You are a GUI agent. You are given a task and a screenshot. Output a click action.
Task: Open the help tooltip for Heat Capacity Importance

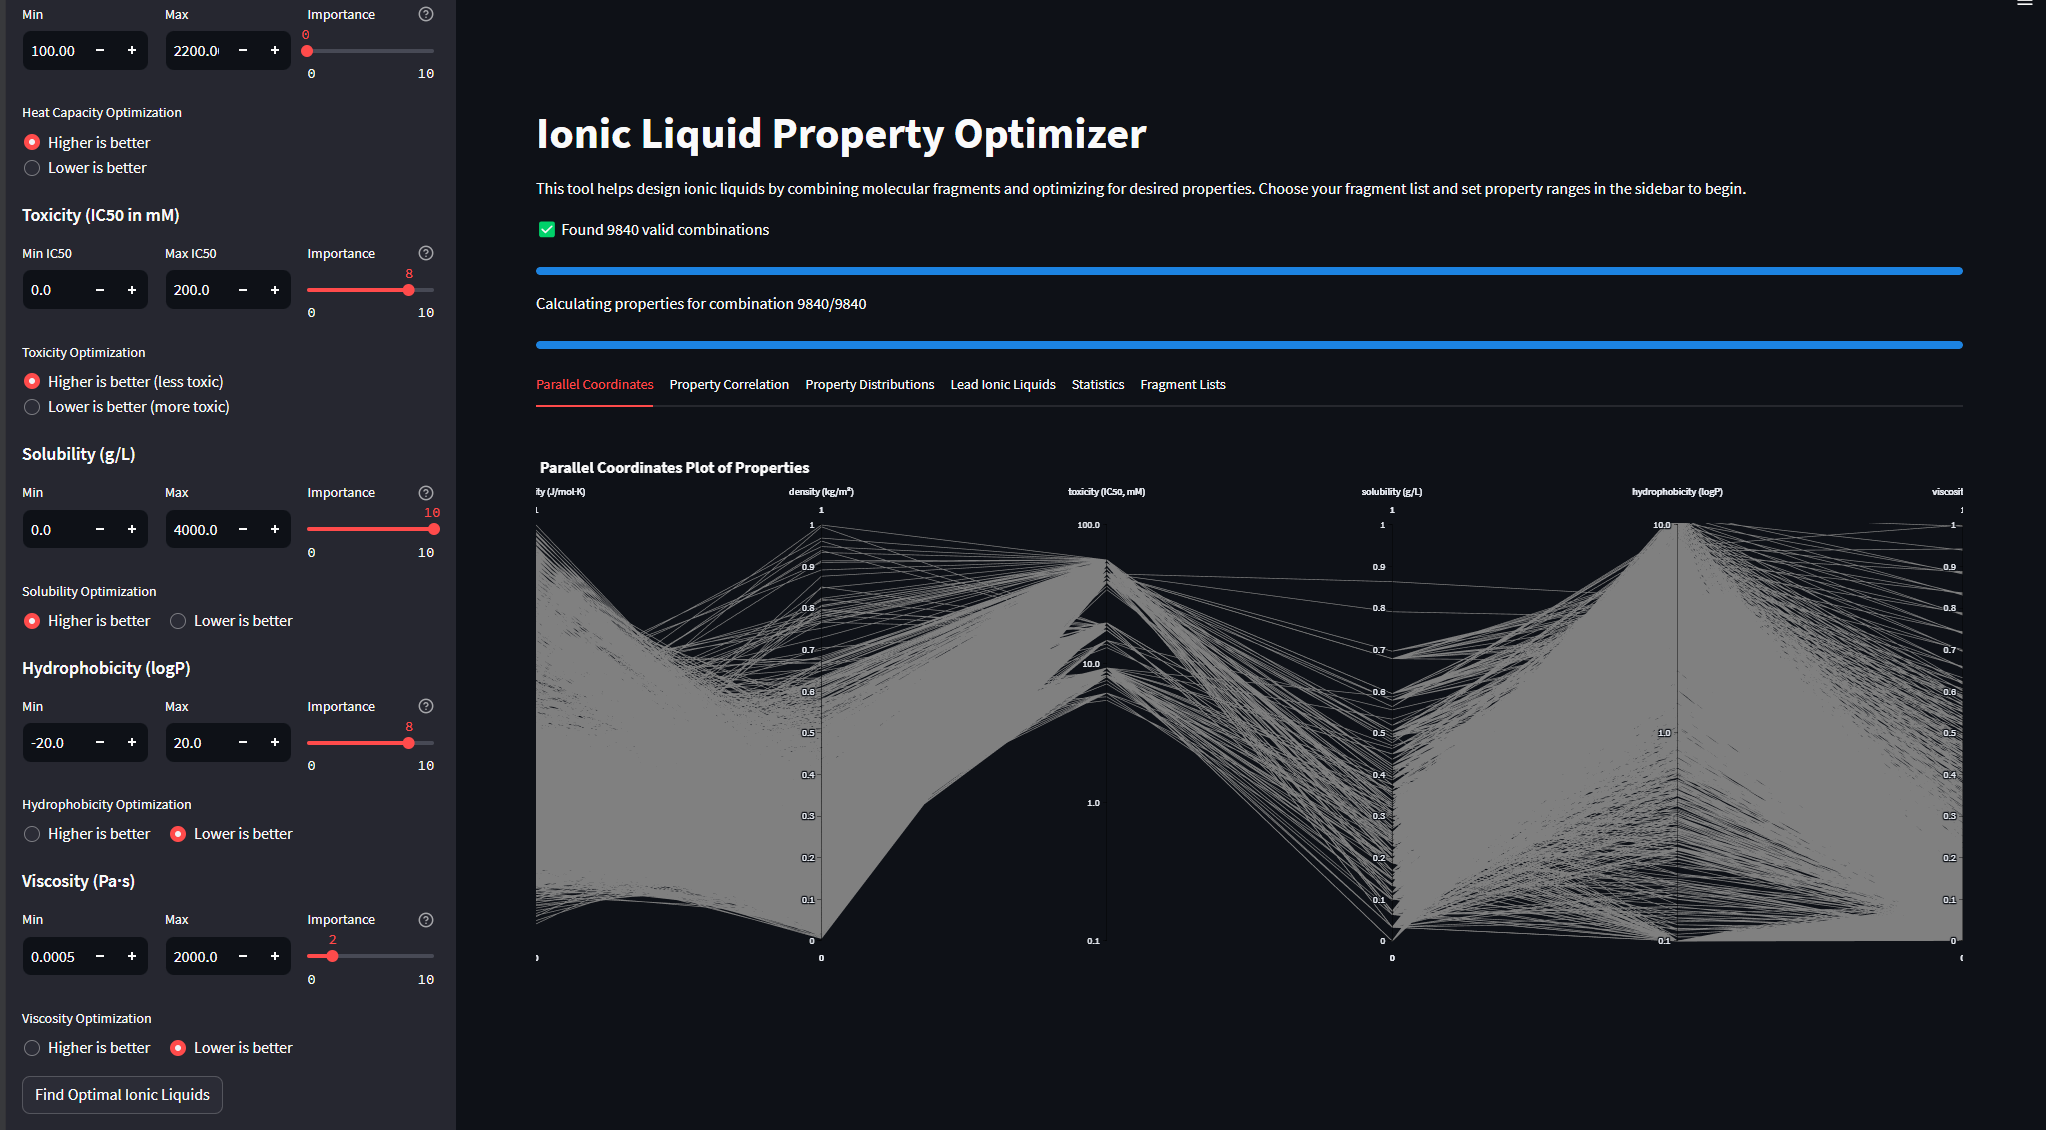pos(425,14)
